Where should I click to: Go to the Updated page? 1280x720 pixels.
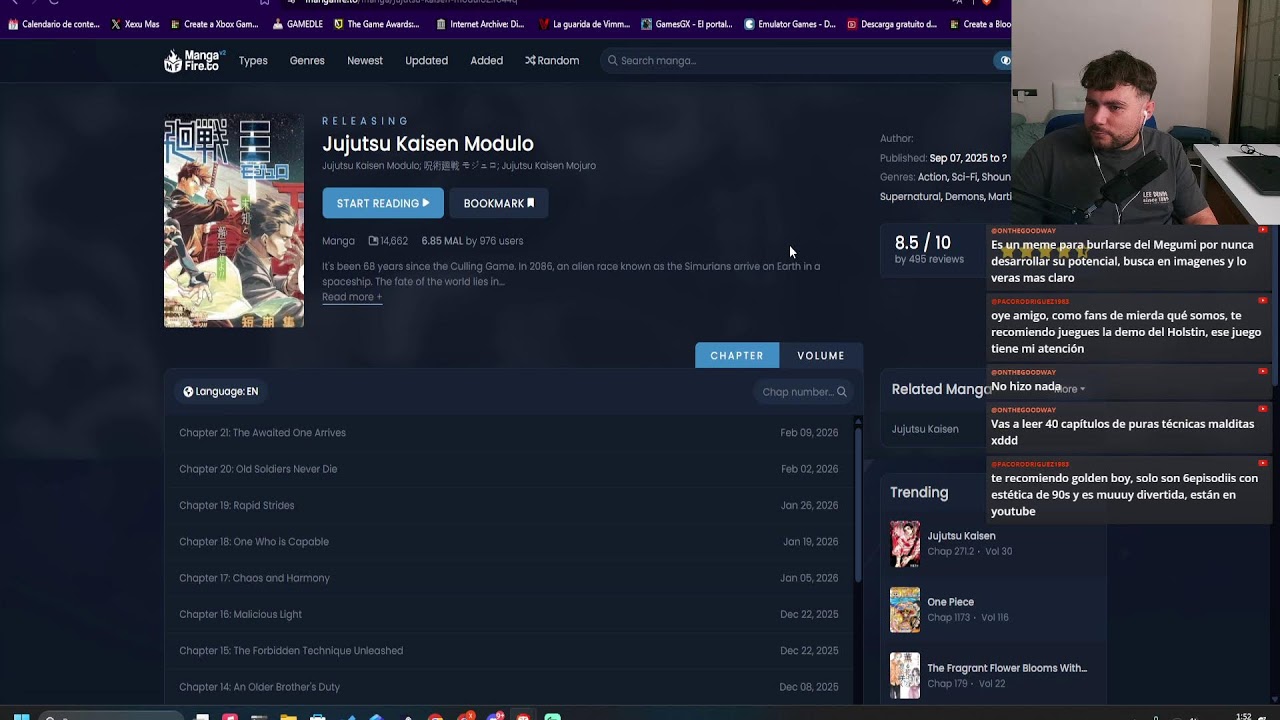(x=426, y=61)
